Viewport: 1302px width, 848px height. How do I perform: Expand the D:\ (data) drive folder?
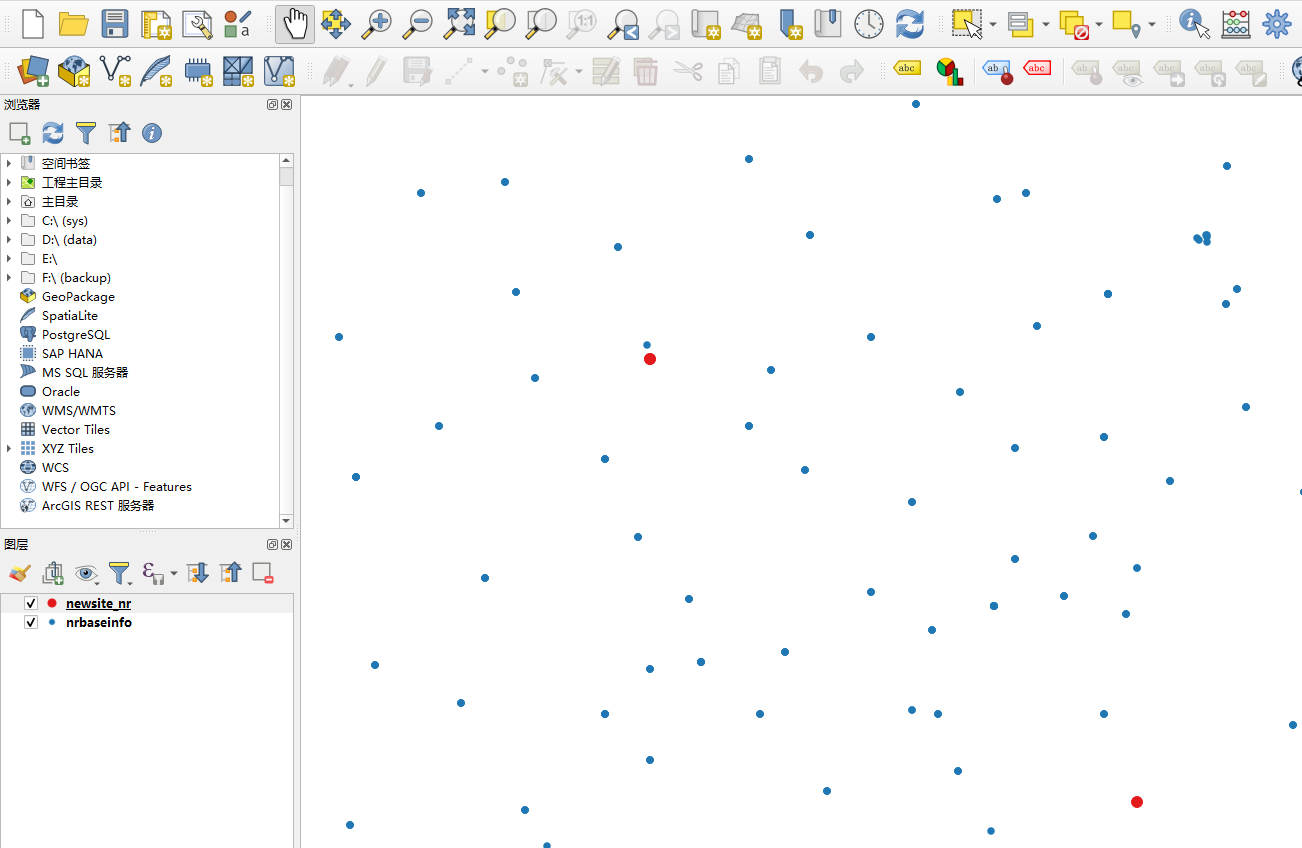point(9,240)
